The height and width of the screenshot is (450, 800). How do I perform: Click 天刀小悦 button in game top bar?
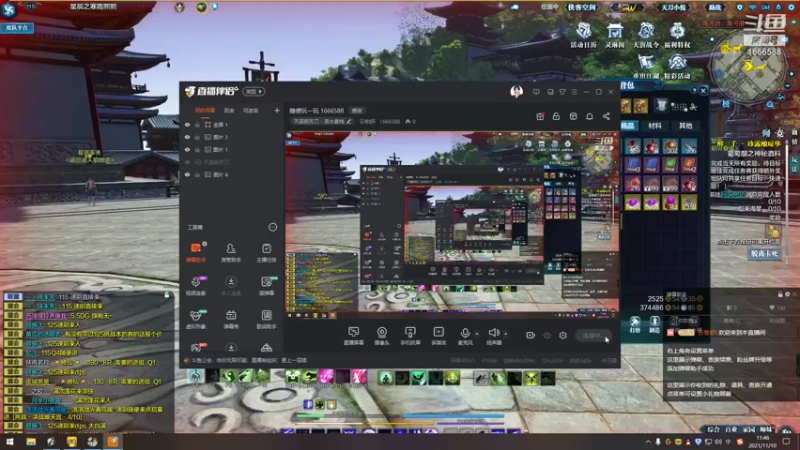pyautogui.click(x=673, y=7)
